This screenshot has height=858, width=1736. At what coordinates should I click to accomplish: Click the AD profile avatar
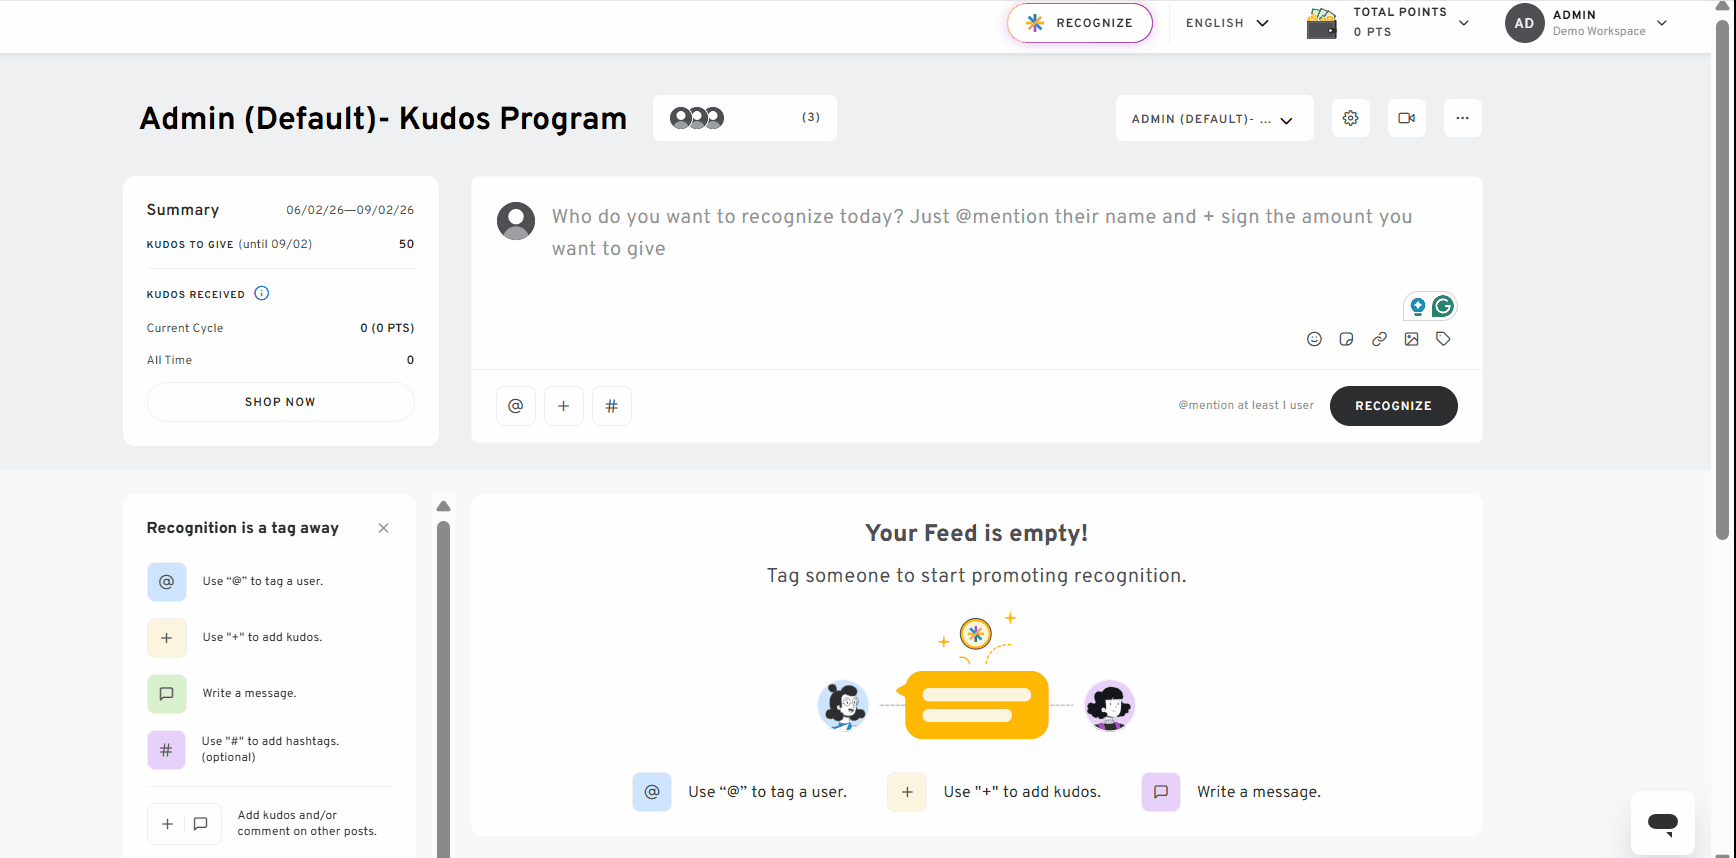pos(1524,23)
